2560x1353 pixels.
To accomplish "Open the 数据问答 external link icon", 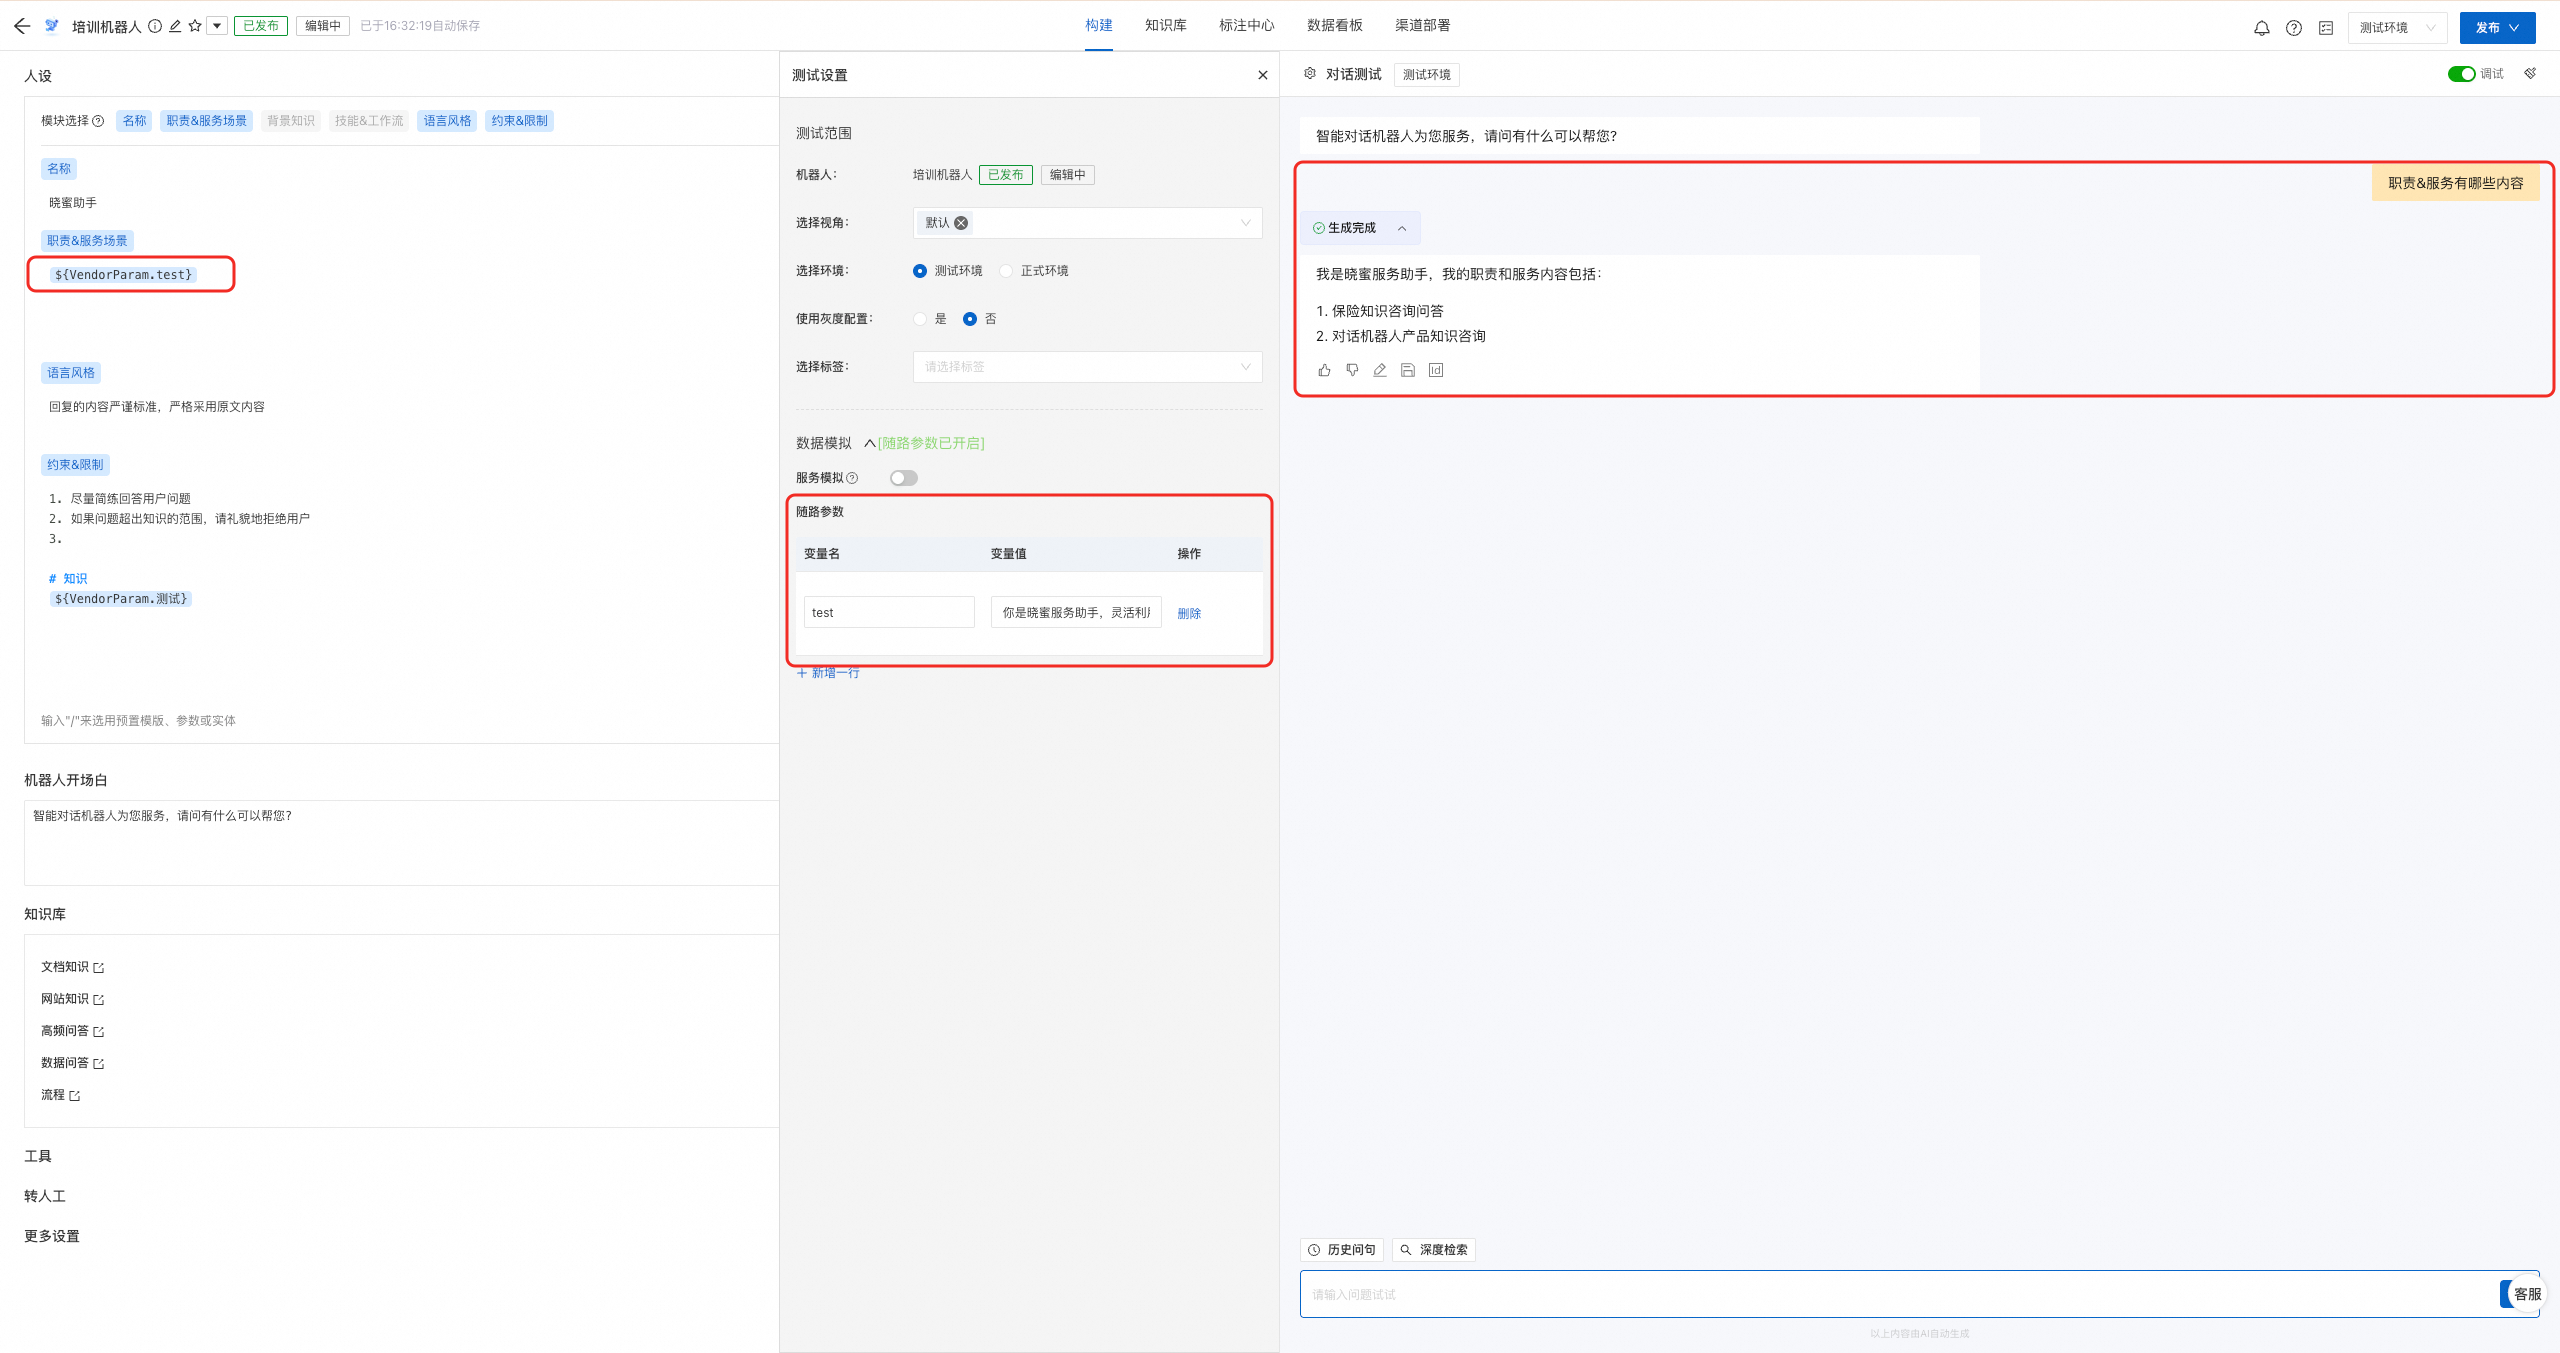I will pos(99,1064).
